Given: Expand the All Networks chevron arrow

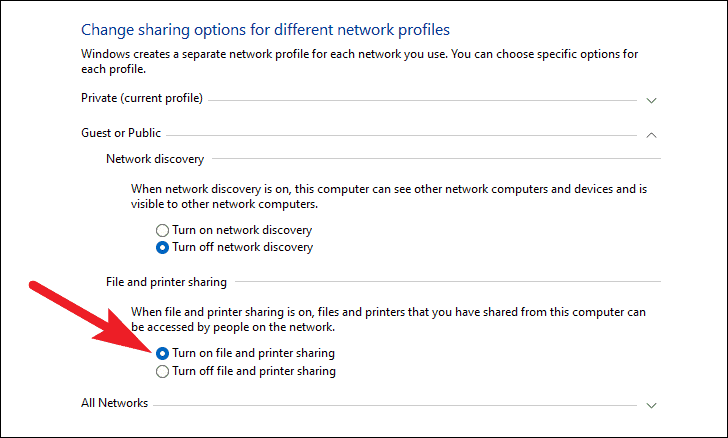Looking at the screenshot, I should [x=651, y=405].
